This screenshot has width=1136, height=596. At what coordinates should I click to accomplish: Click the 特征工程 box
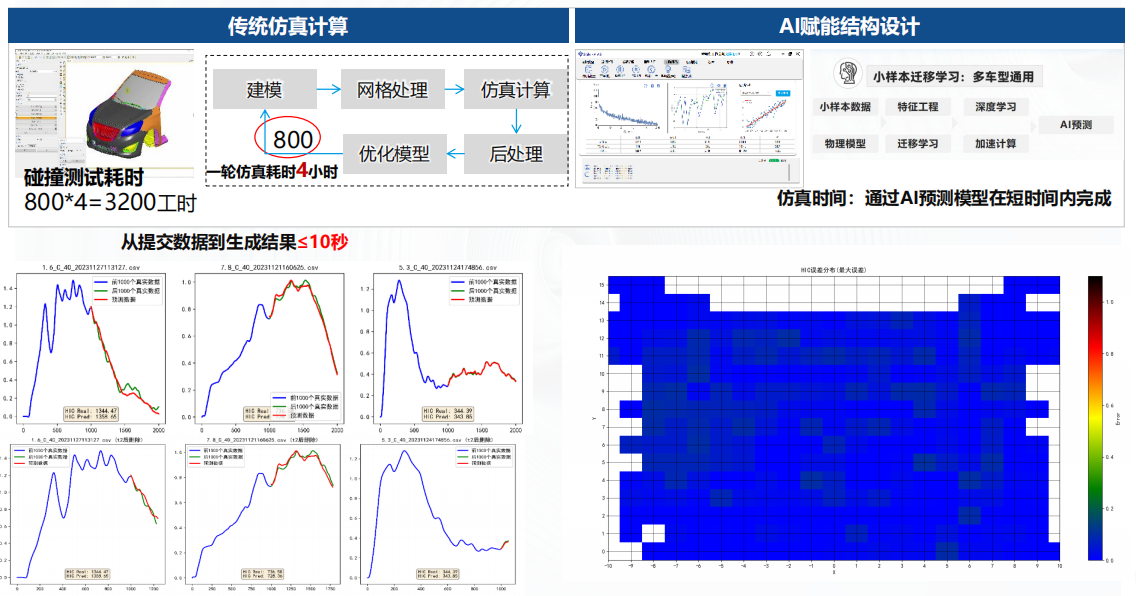pos(918,107)
